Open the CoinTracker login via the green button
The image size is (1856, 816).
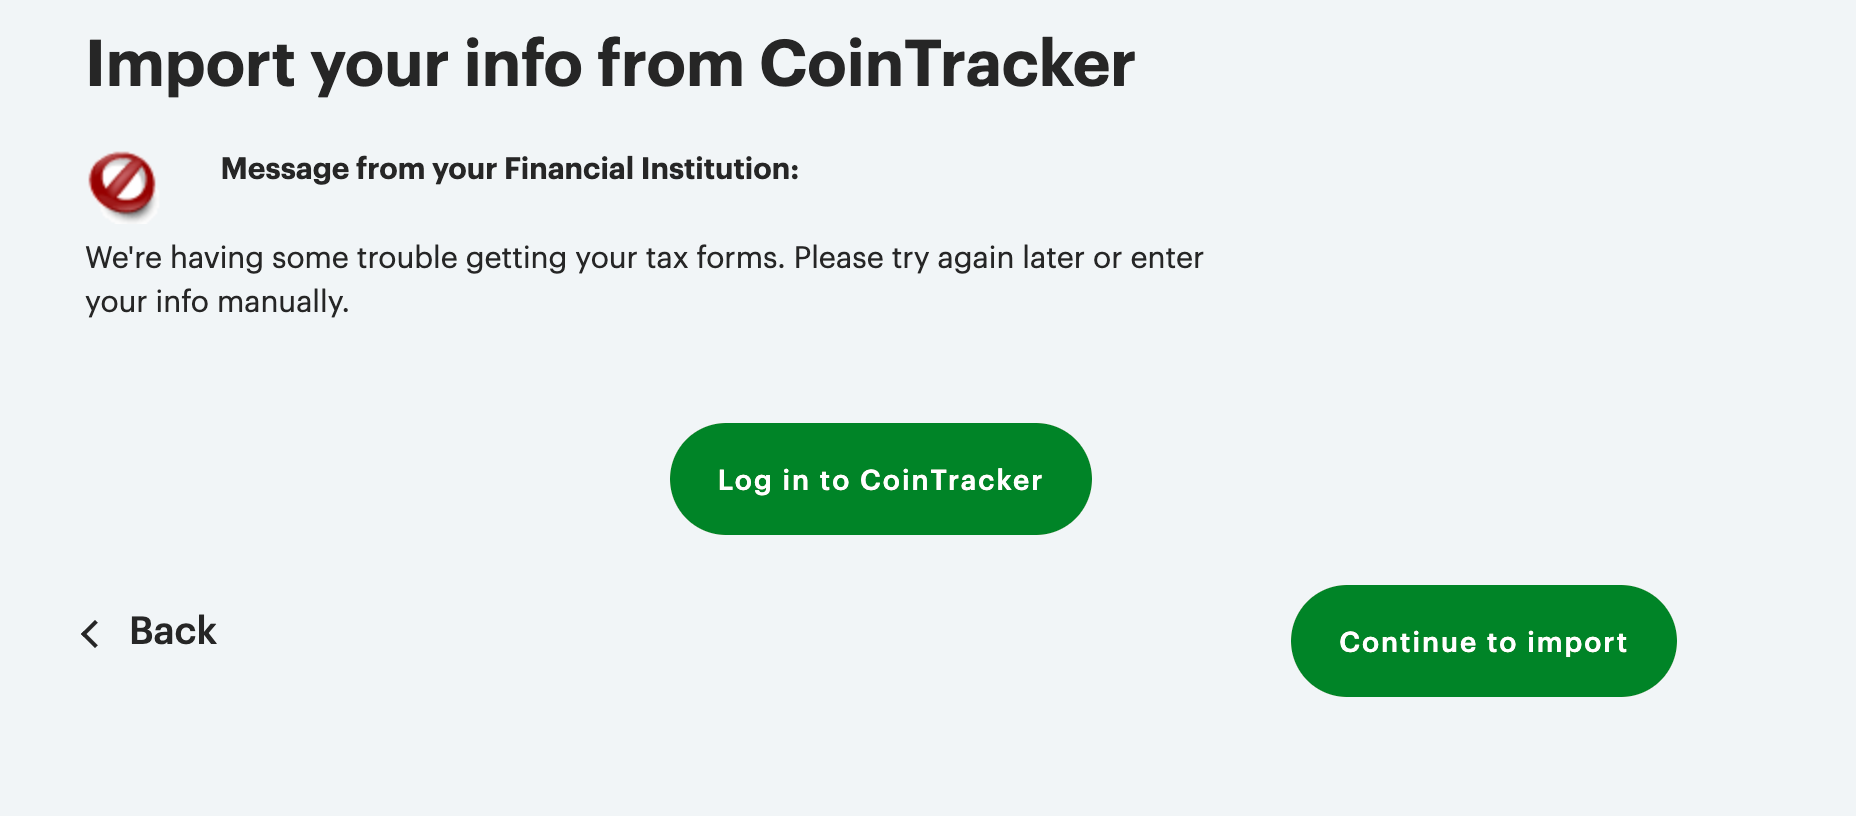pyautogui.click(x=880, y=479)
